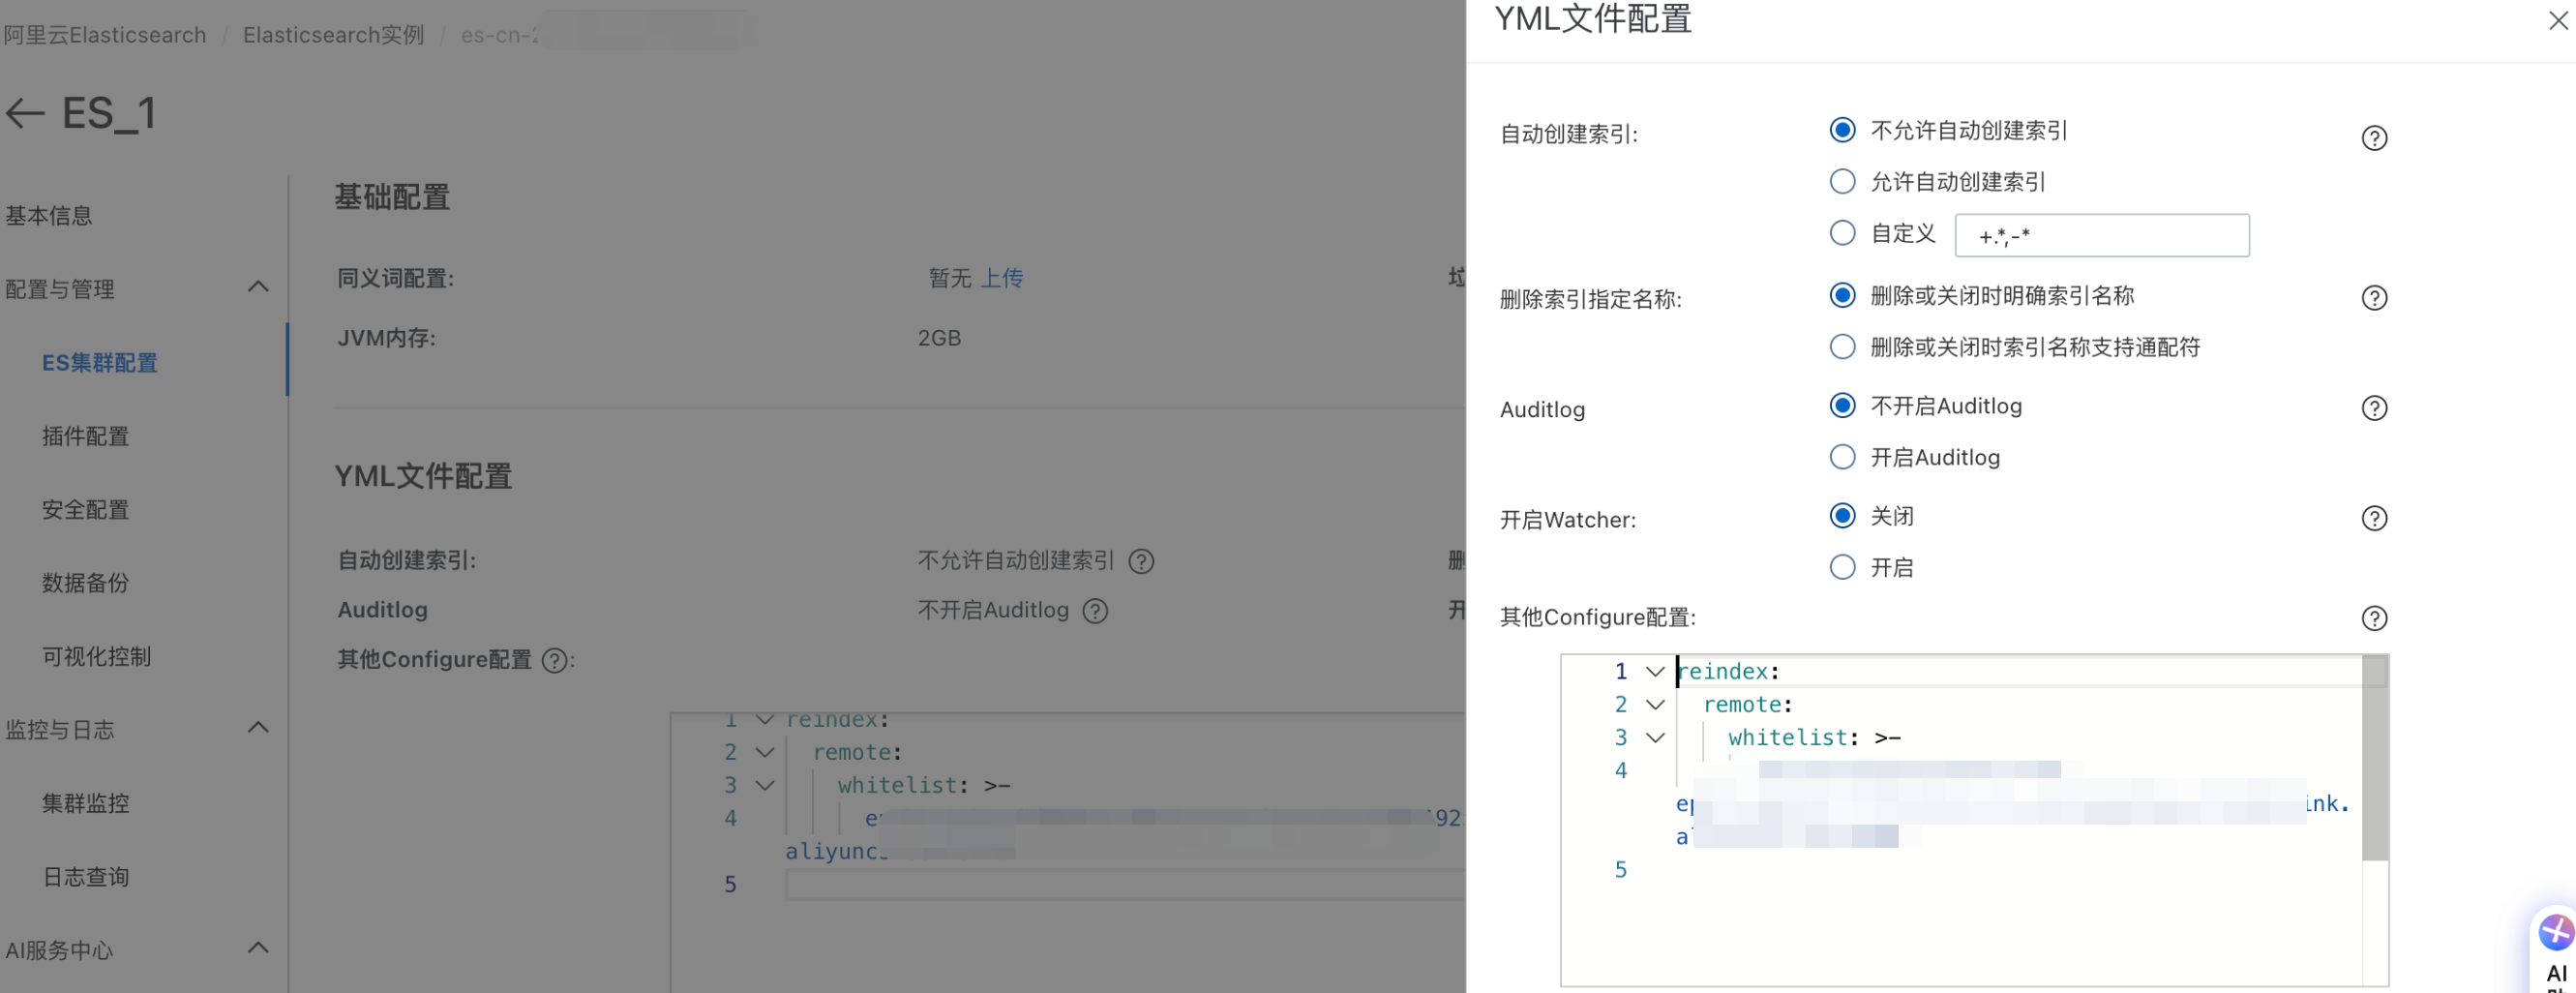Click the 2GB JVM内存 value
Image resolution: width=2576 pixels, height=993 pixels.
(x=939, y=338)
